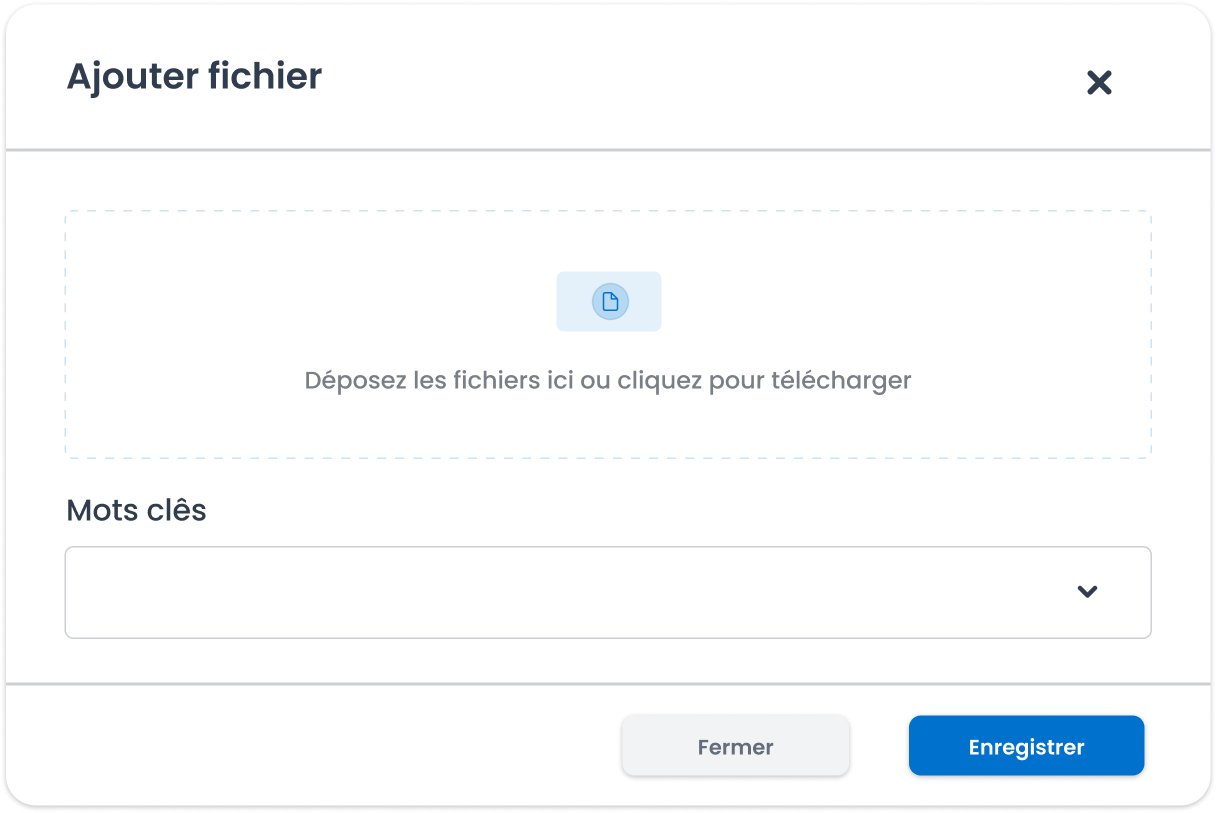1217x813 pixels.
Task: Dismiss dialog using the top-right cross icon
Action: tap(1099, 83)
